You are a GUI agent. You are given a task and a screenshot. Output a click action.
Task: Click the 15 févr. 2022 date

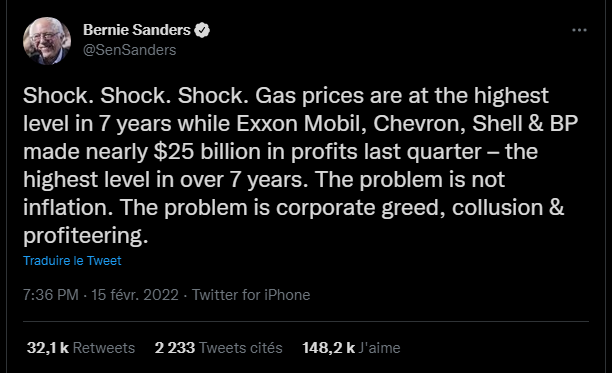coord(135,295)
